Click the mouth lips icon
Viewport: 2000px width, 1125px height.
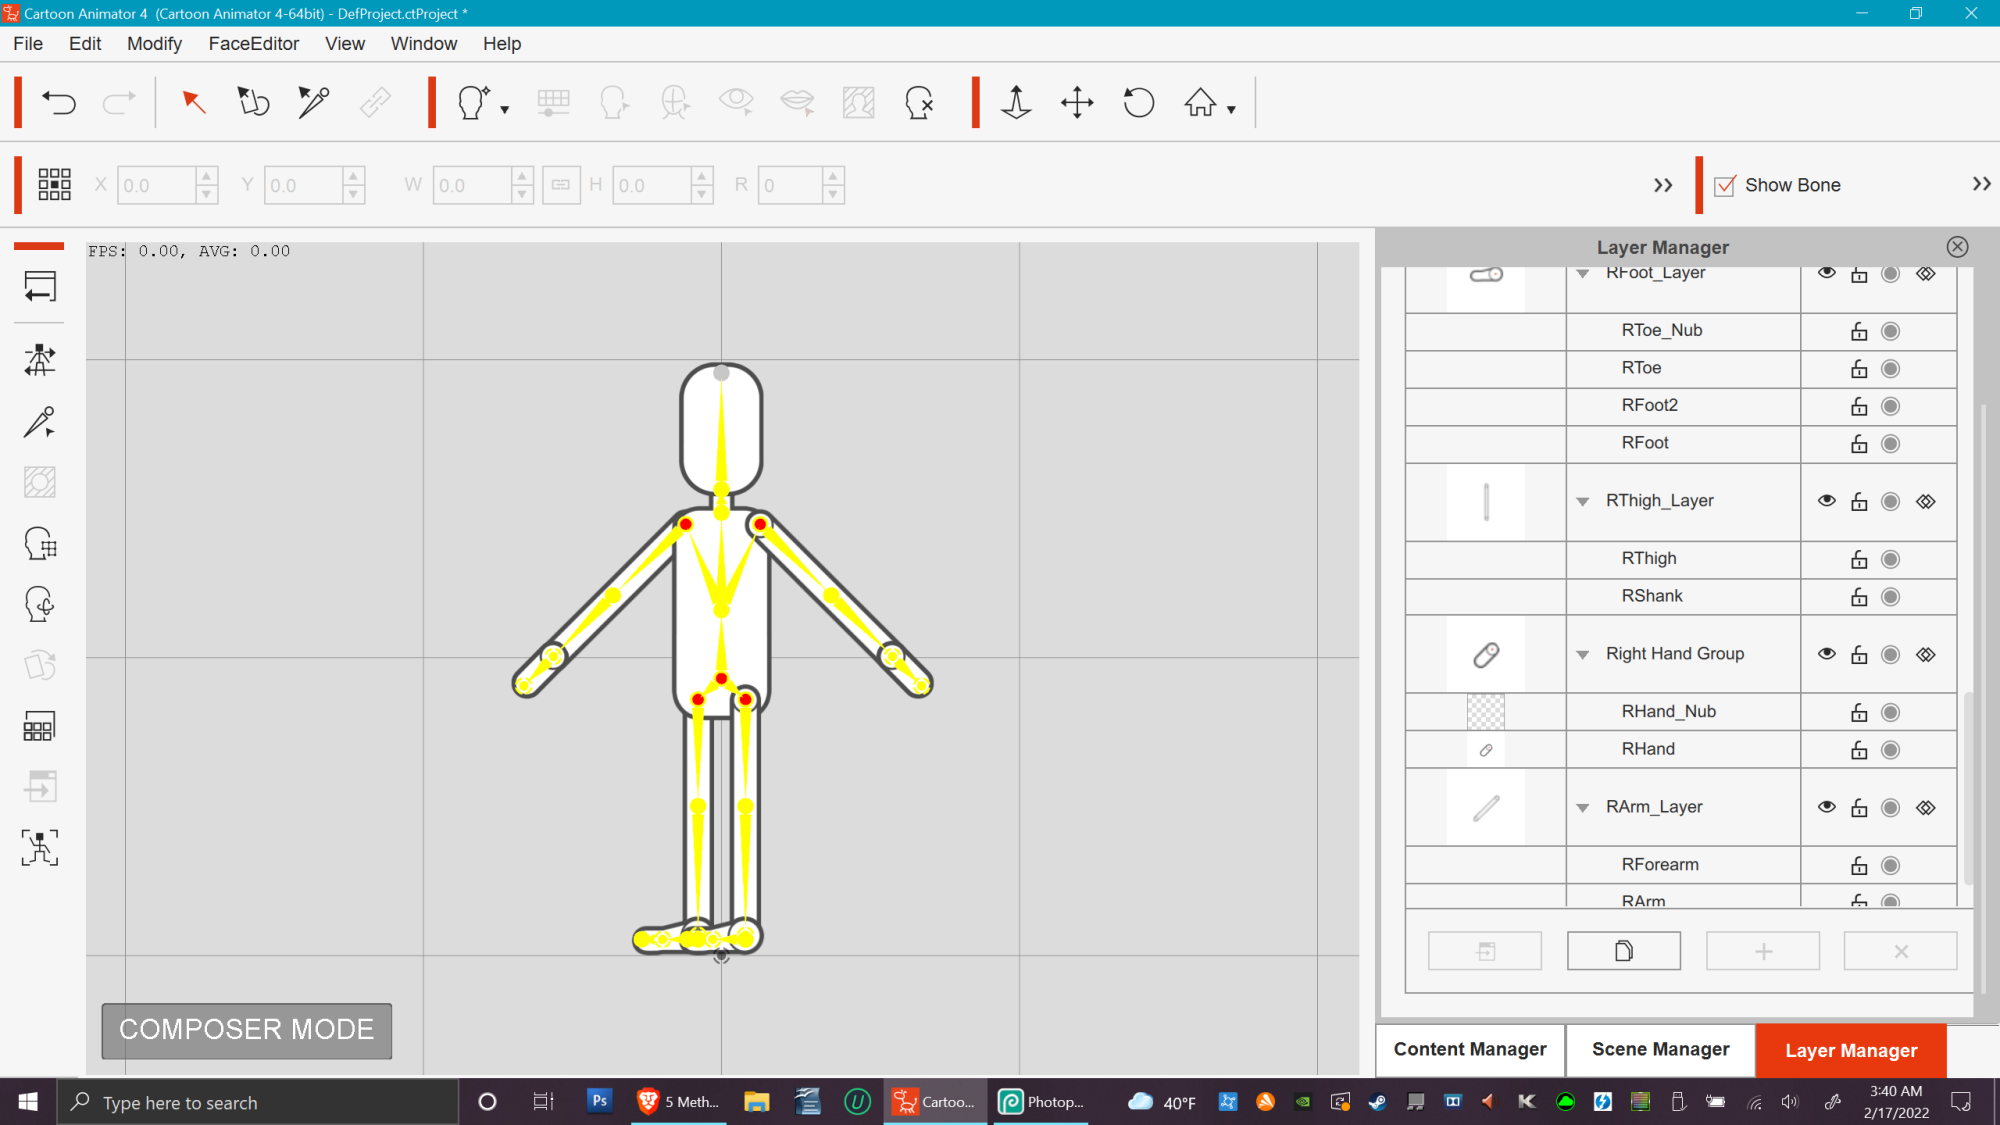click(x=797, y=102)
